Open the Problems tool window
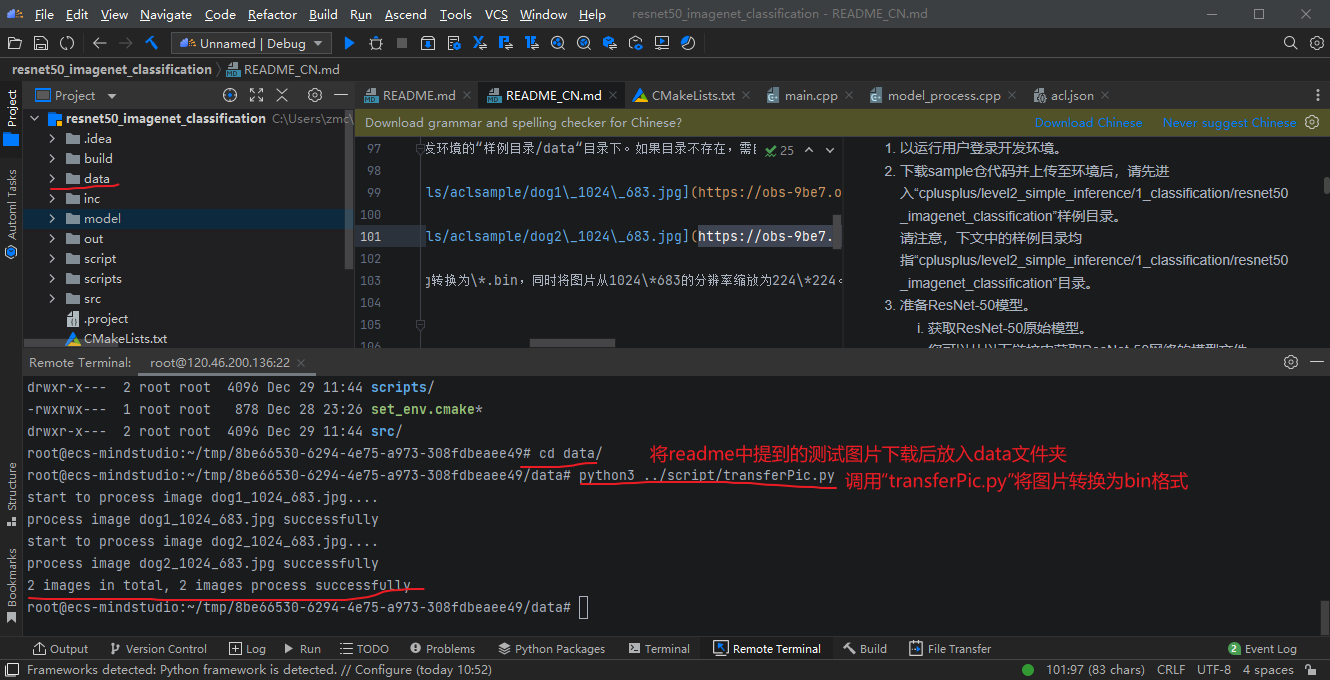1330x680 pixels. pyautogui.click(x=442, y=649)
